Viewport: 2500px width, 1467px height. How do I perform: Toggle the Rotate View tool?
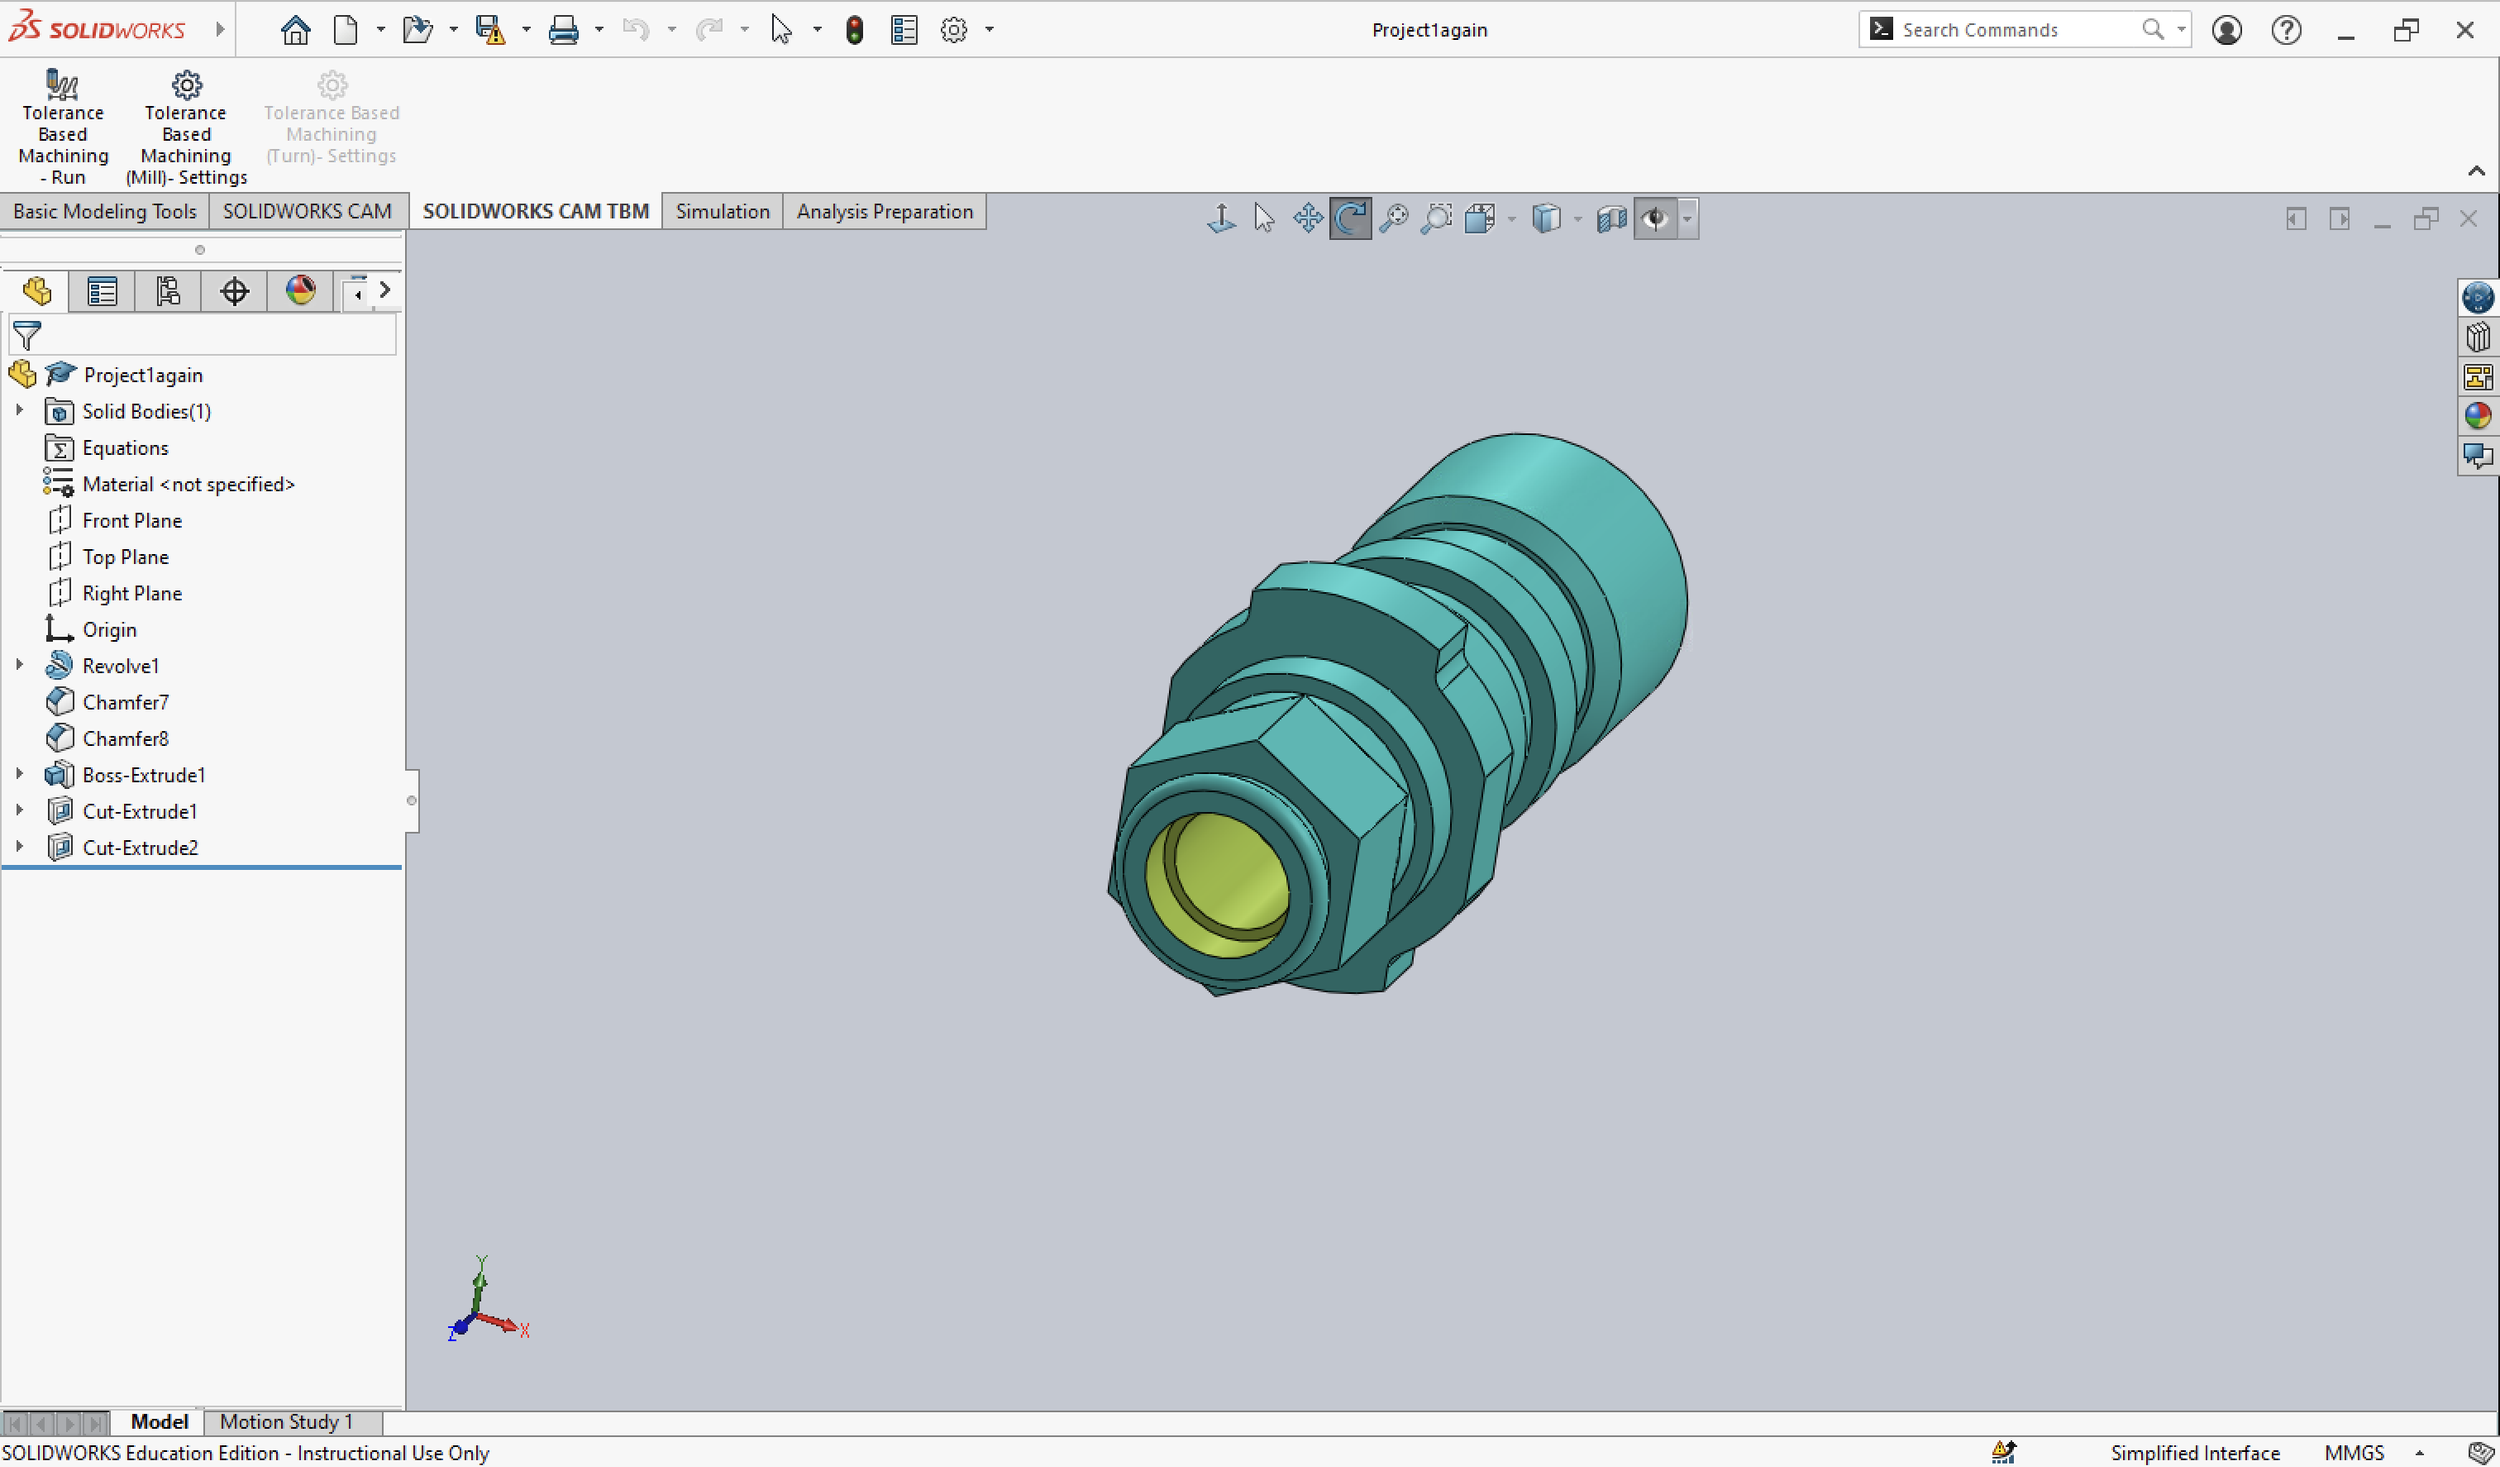1350,218
